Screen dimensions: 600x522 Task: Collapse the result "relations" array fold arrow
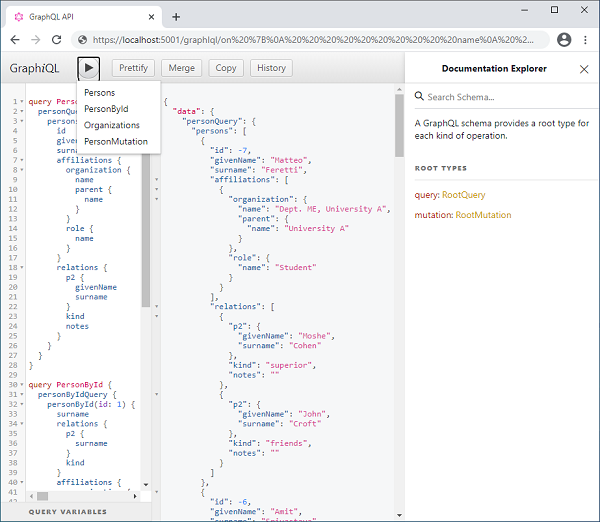pyautogui.click(x=157, y=307)
